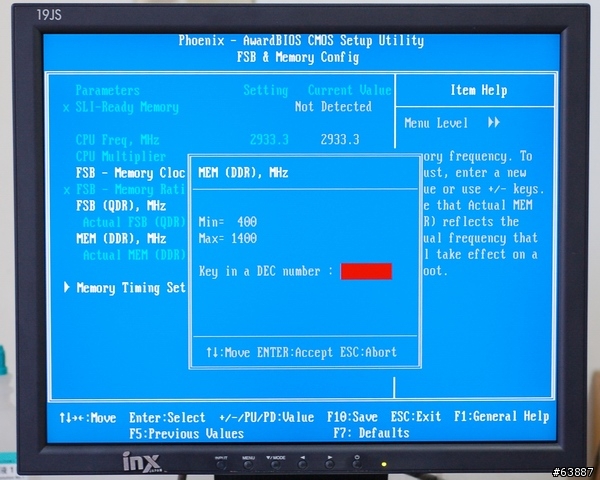Click the CPU Freq, MHz label
This screenshot has height=480, width=600.
[x=117, y=140]
